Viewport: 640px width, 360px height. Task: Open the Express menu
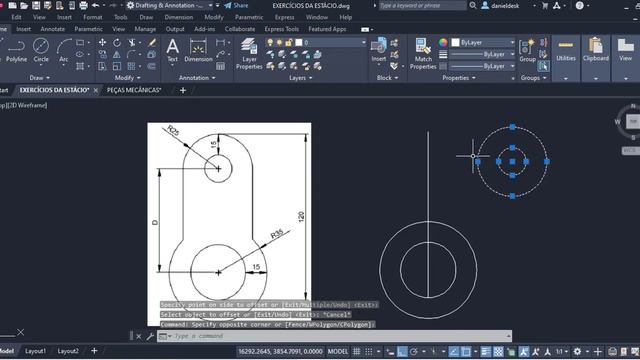pyautogui.click(x=284, y=17)
